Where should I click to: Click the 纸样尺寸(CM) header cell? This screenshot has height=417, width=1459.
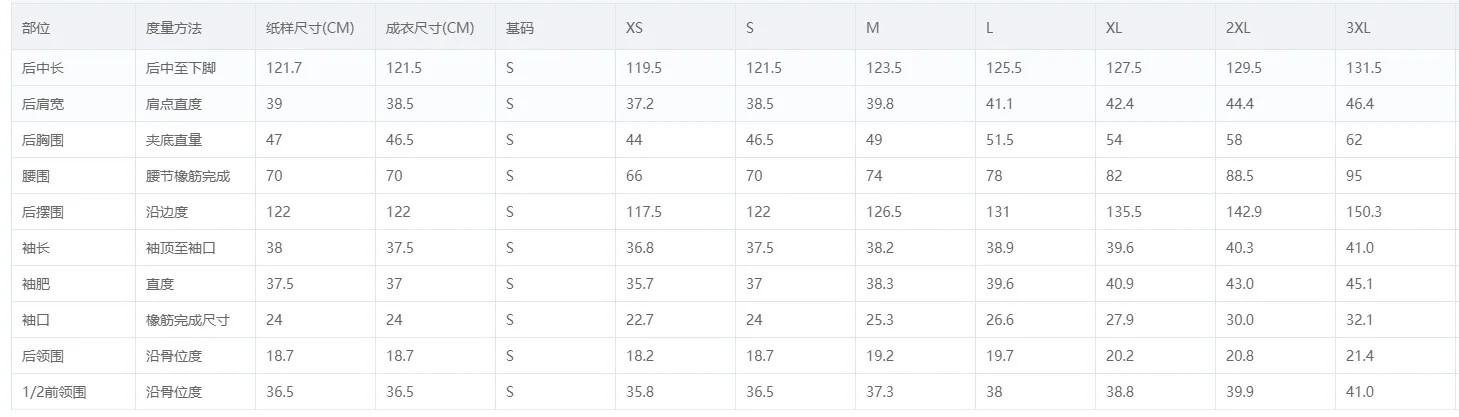[x=310, y=28]
